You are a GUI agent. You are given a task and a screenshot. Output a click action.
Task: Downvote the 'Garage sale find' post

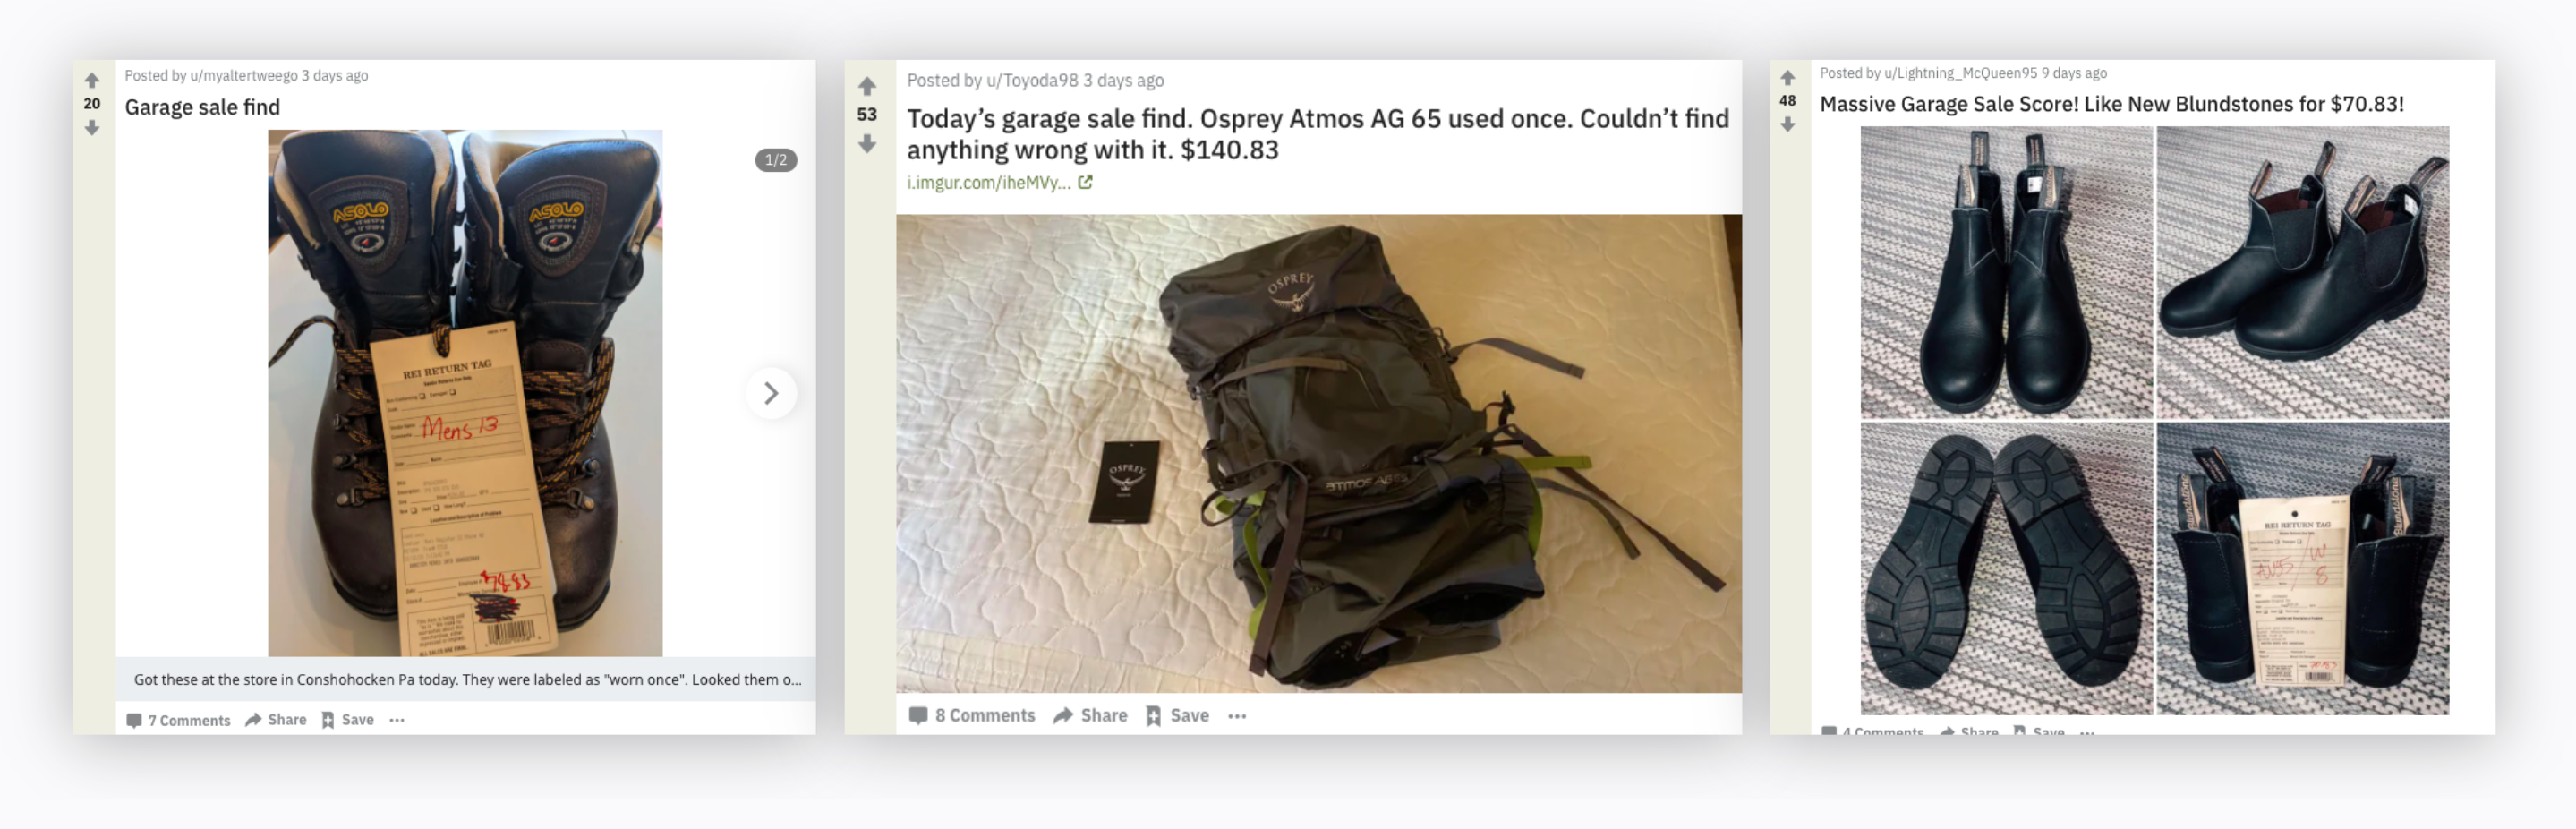point(92,128)
